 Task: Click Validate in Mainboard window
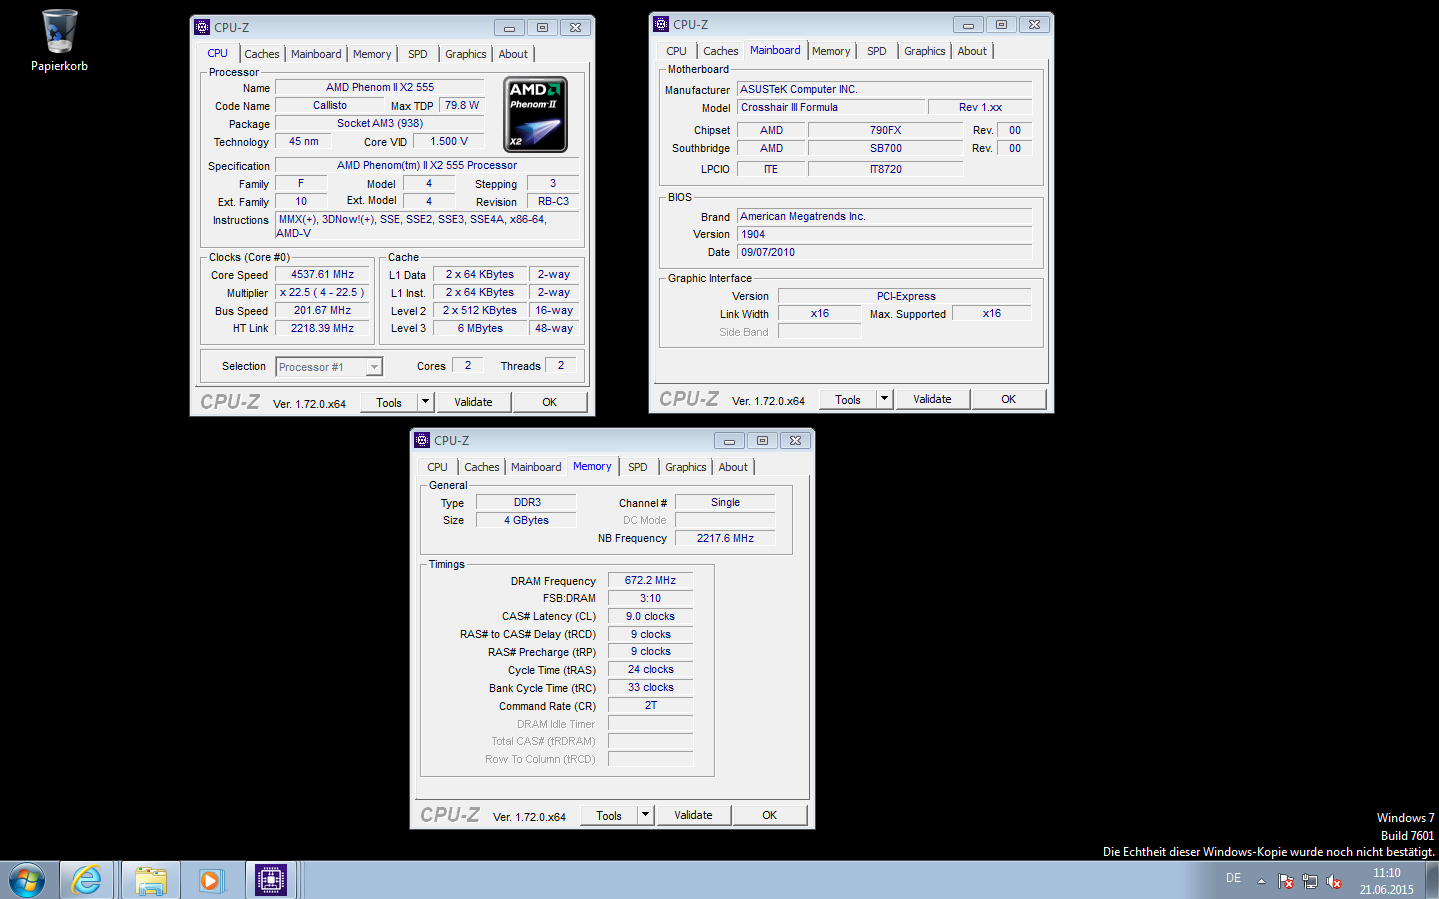tap(933, 399)
